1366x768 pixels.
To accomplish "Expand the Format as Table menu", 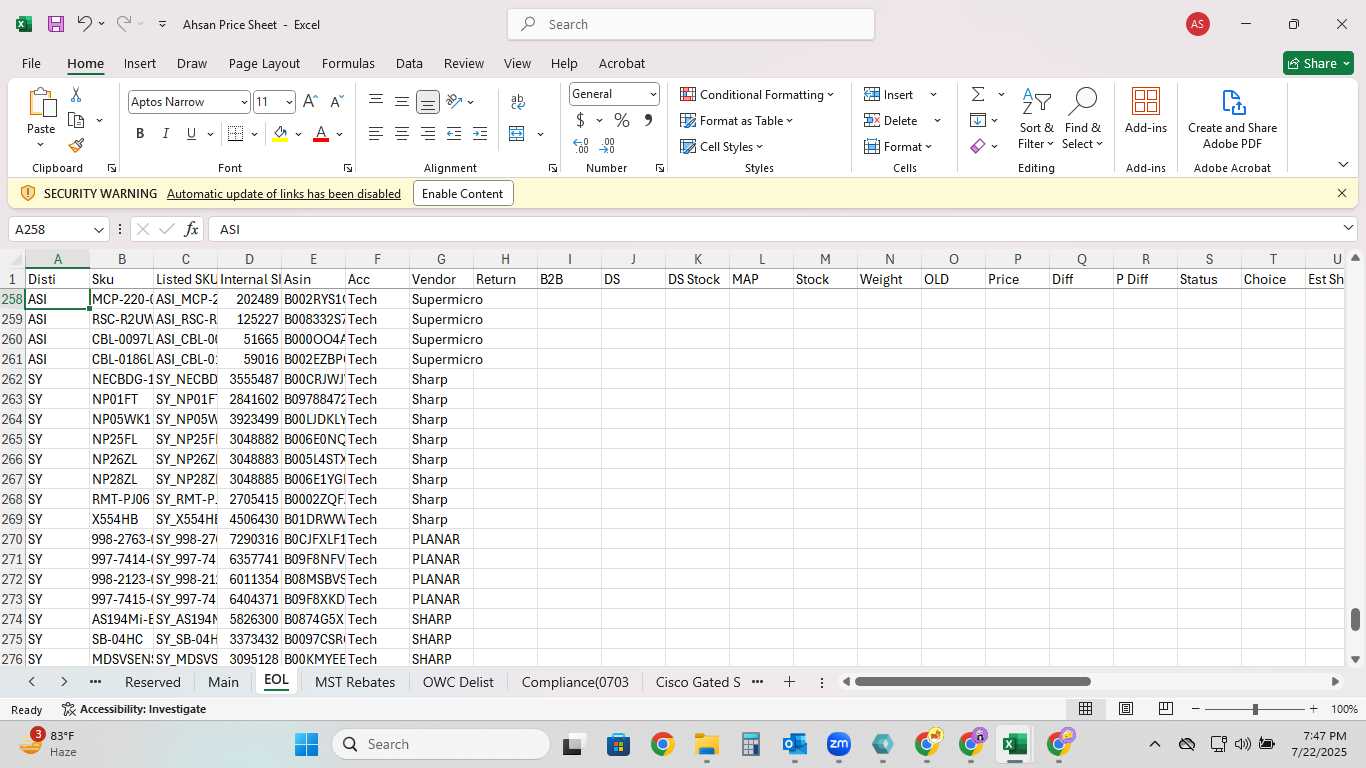I will pos(737,120).
